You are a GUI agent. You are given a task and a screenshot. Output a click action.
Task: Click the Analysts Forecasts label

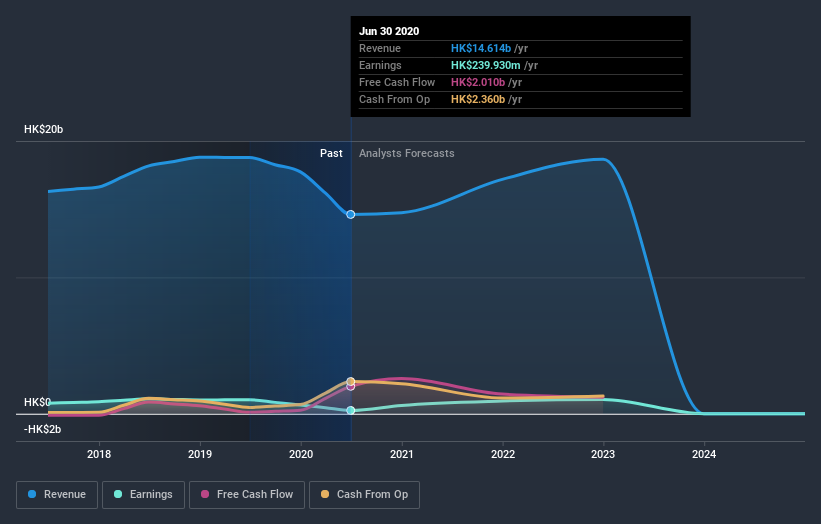pos(407,153)
